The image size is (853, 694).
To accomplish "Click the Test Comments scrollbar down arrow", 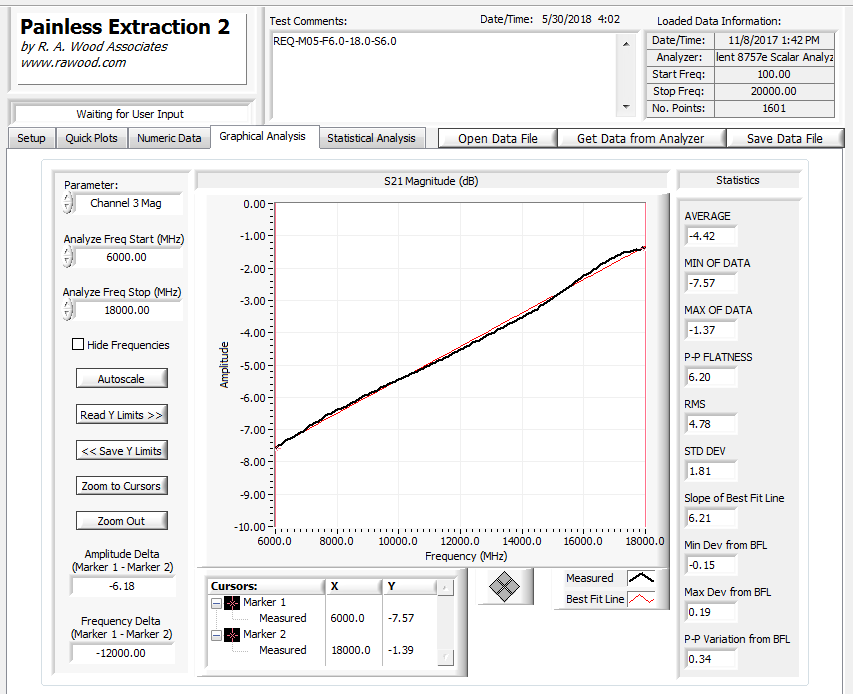I will (x=626, y=107).
